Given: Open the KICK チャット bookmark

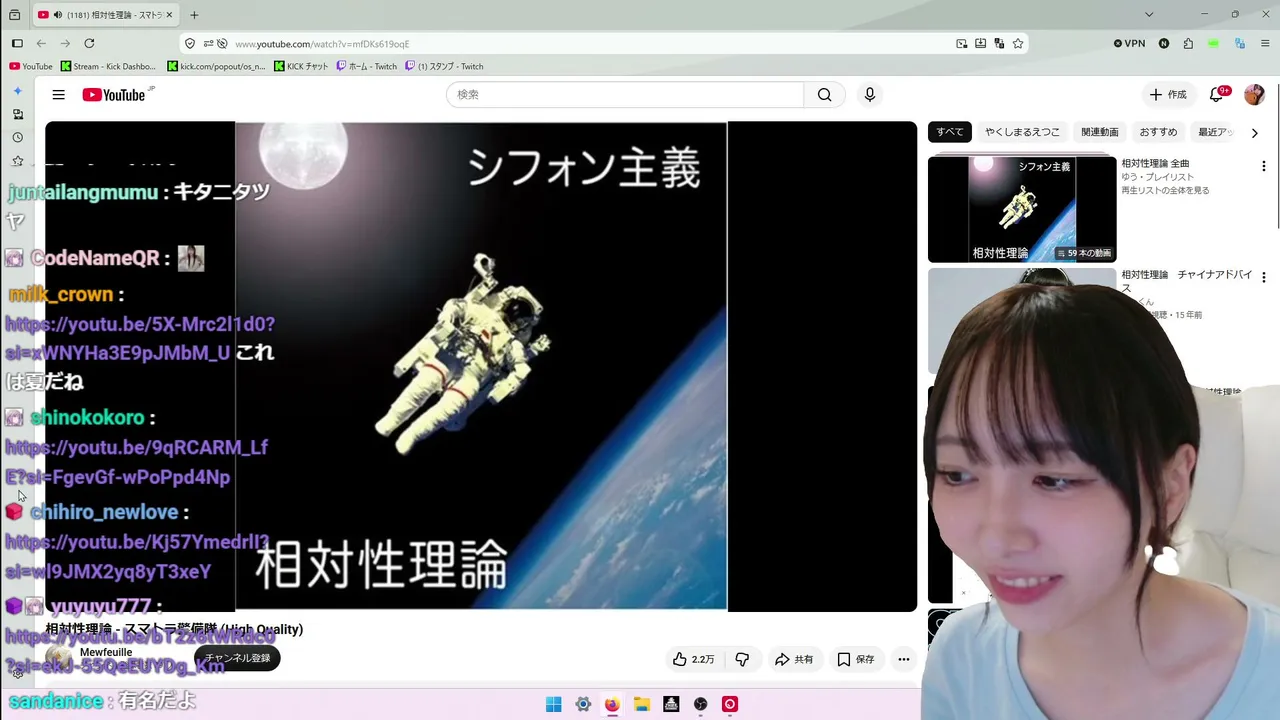Looking at the screenshot, I should coord(300,66).
